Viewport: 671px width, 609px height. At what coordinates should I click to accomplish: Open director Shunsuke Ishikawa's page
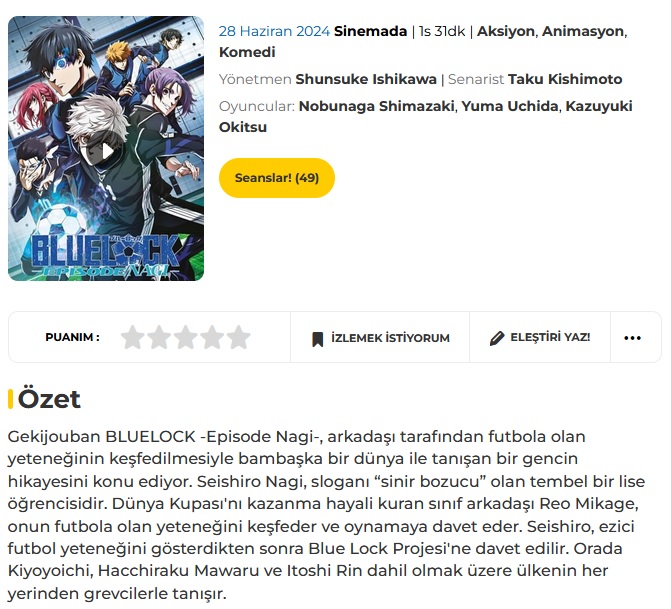366,79
